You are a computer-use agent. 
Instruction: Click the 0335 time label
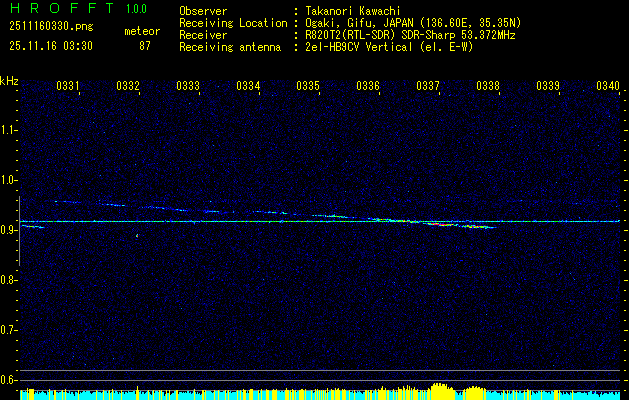[x=308, y=86]
